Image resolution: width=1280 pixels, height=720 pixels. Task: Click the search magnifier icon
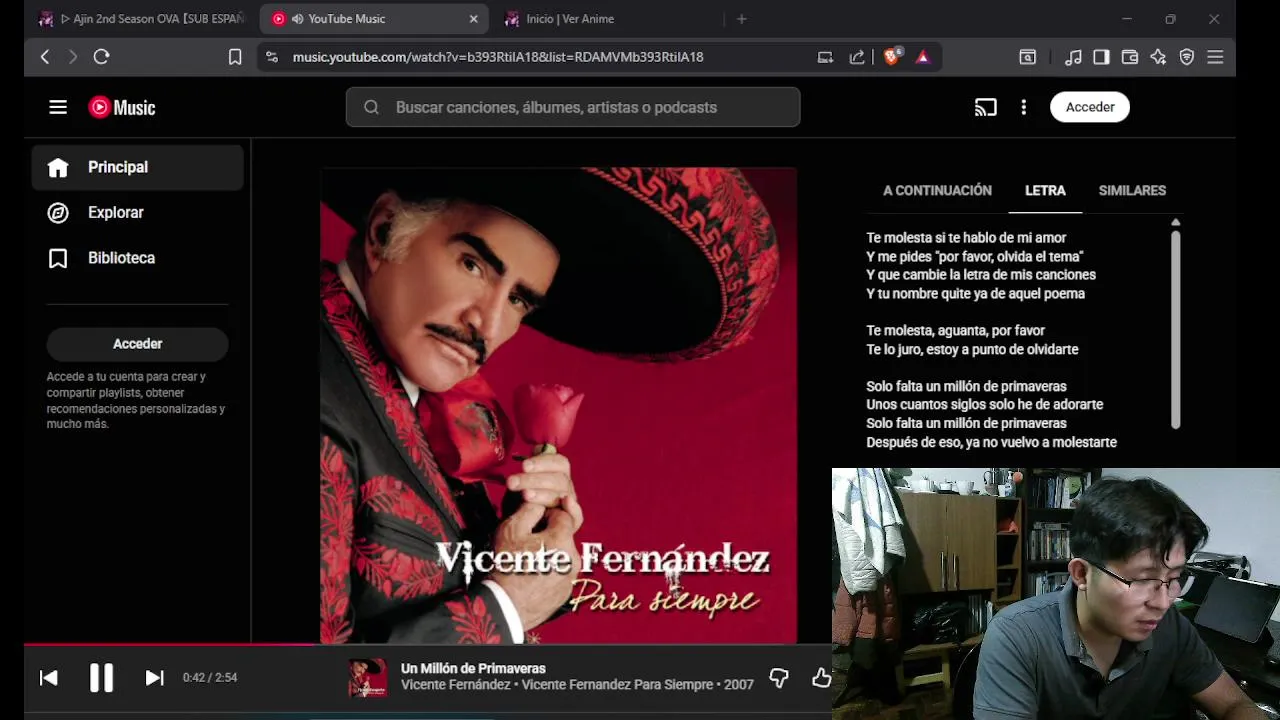[371, 107]
